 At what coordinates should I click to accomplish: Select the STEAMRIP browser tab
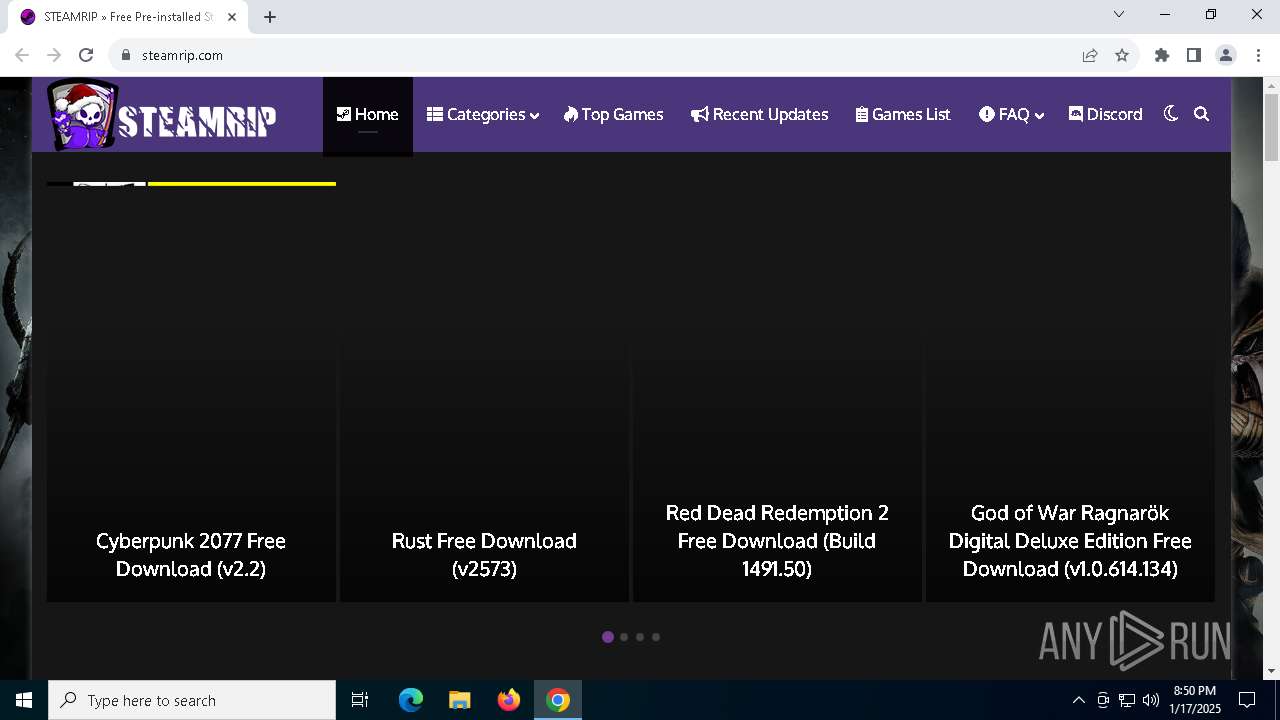click(128, 17)
